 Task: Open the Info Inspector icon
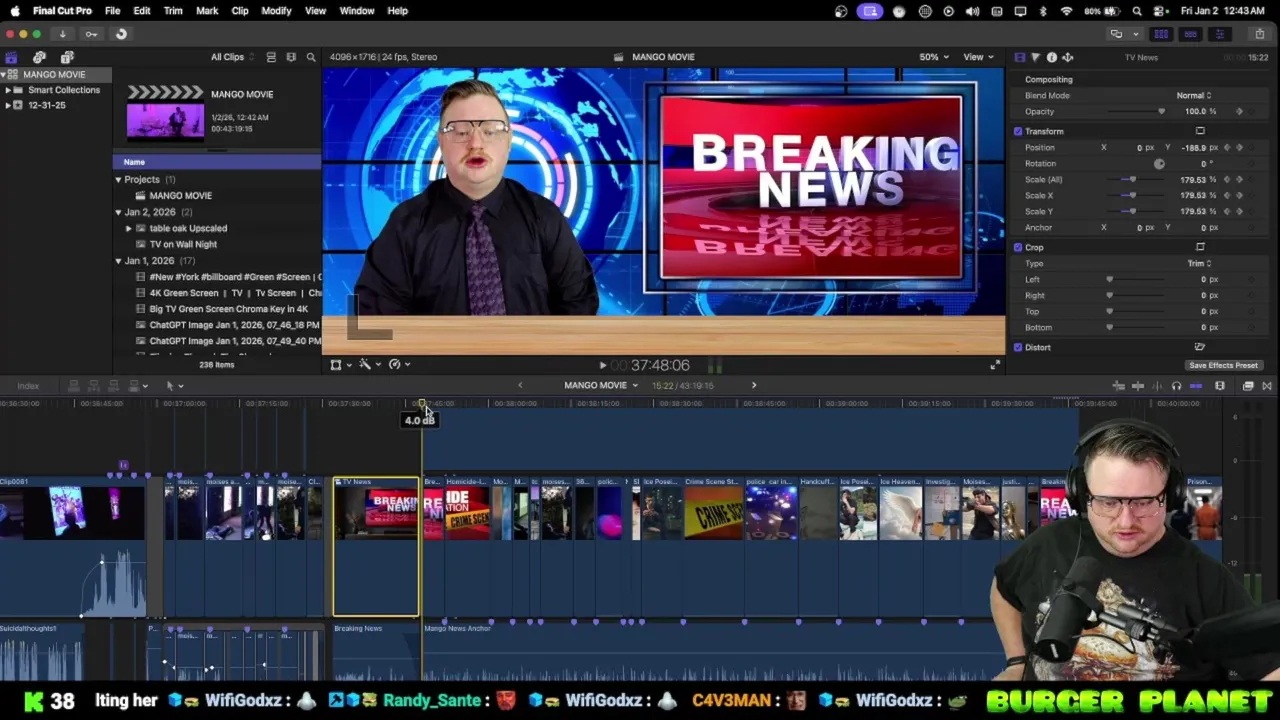pyautogui.click(x=1051, y=57)
